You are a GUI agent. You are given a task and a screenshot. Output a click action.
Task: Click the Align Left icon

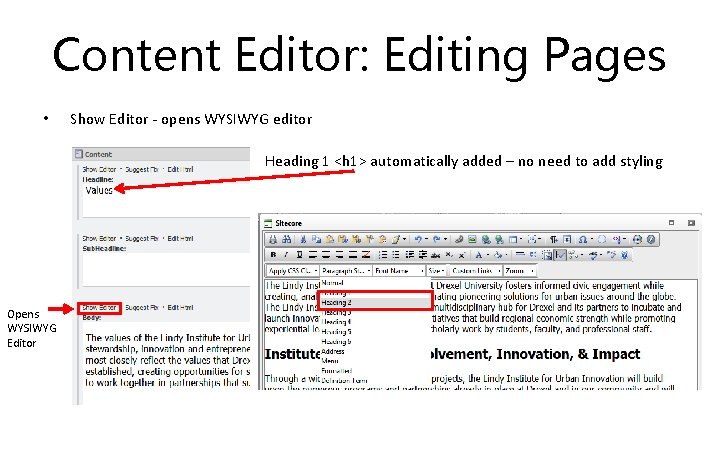(313, 255)
